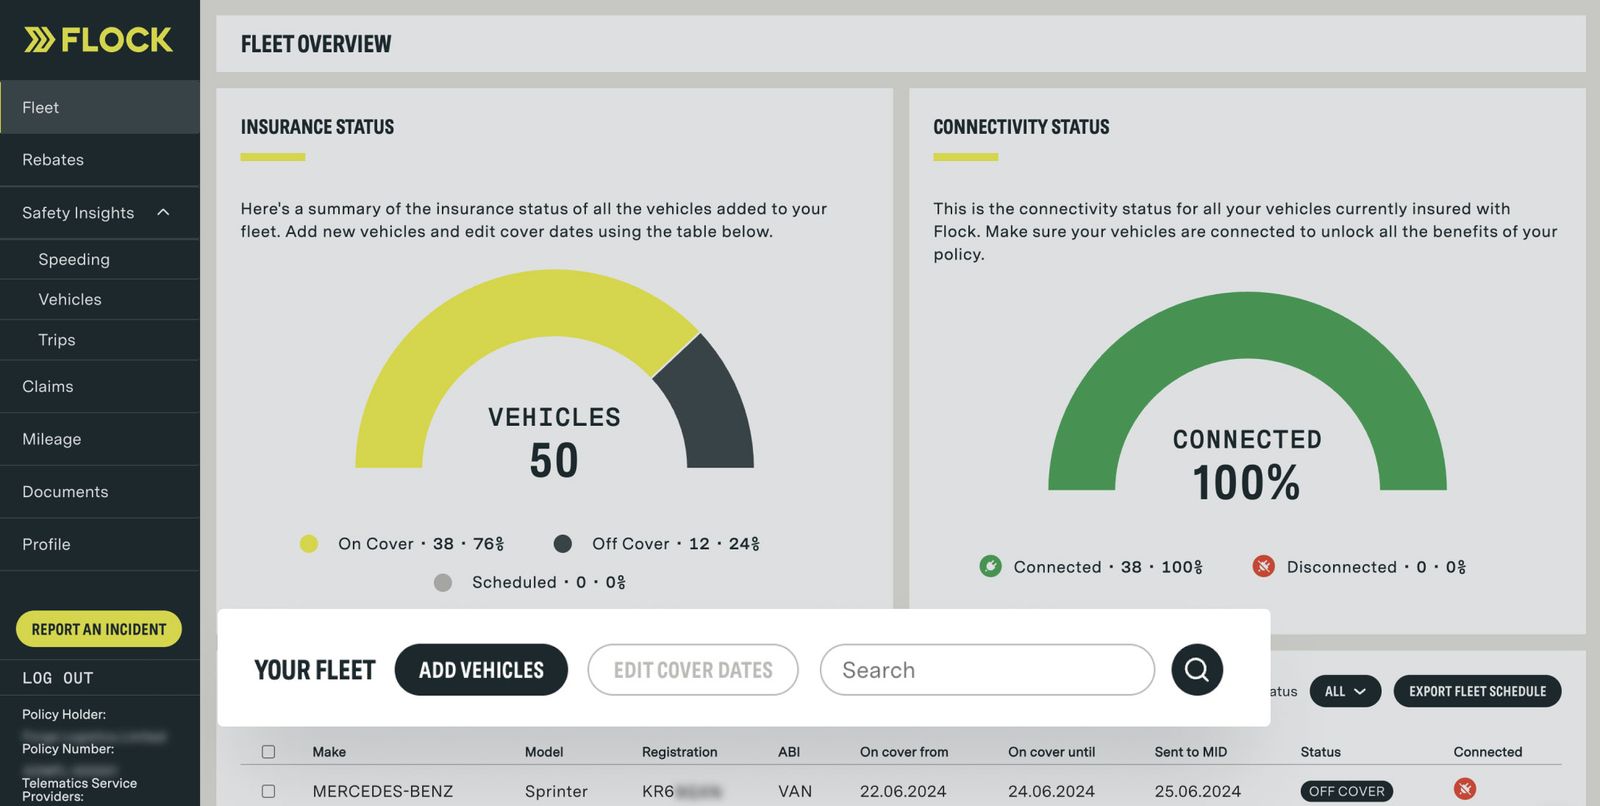
Task: Click the dark Off Cover legend dot
Action: pos(563,543)
